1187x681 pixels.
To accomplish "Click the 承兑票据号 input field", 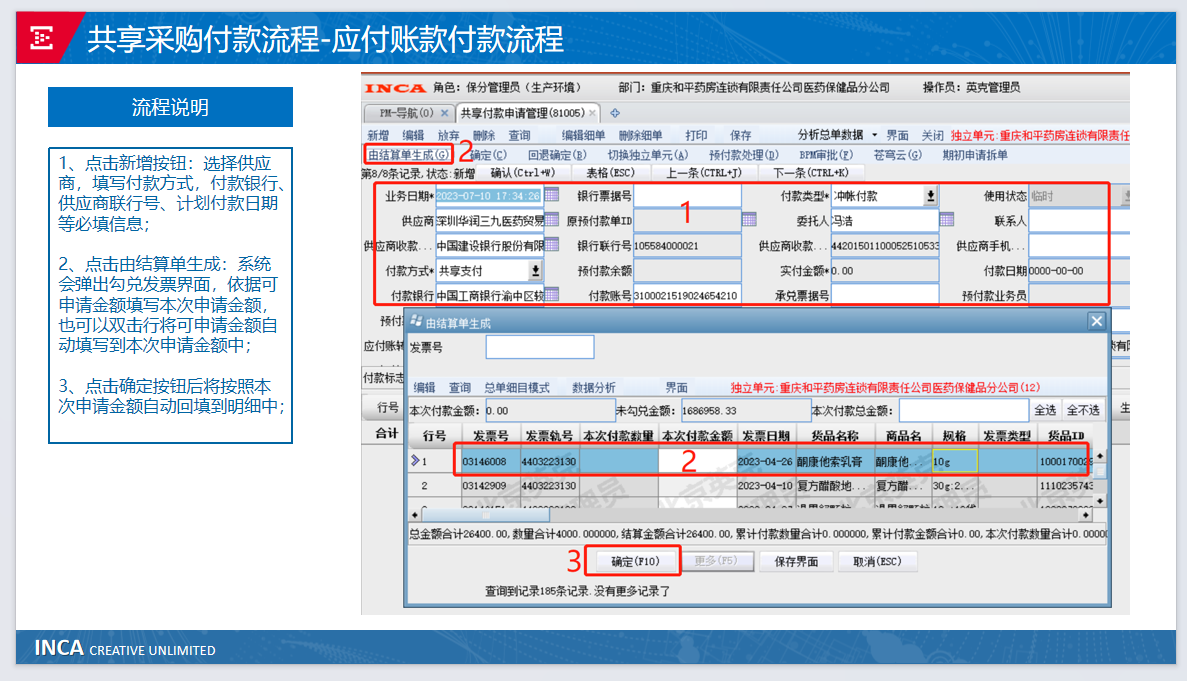I will click(x=885, y=295).
